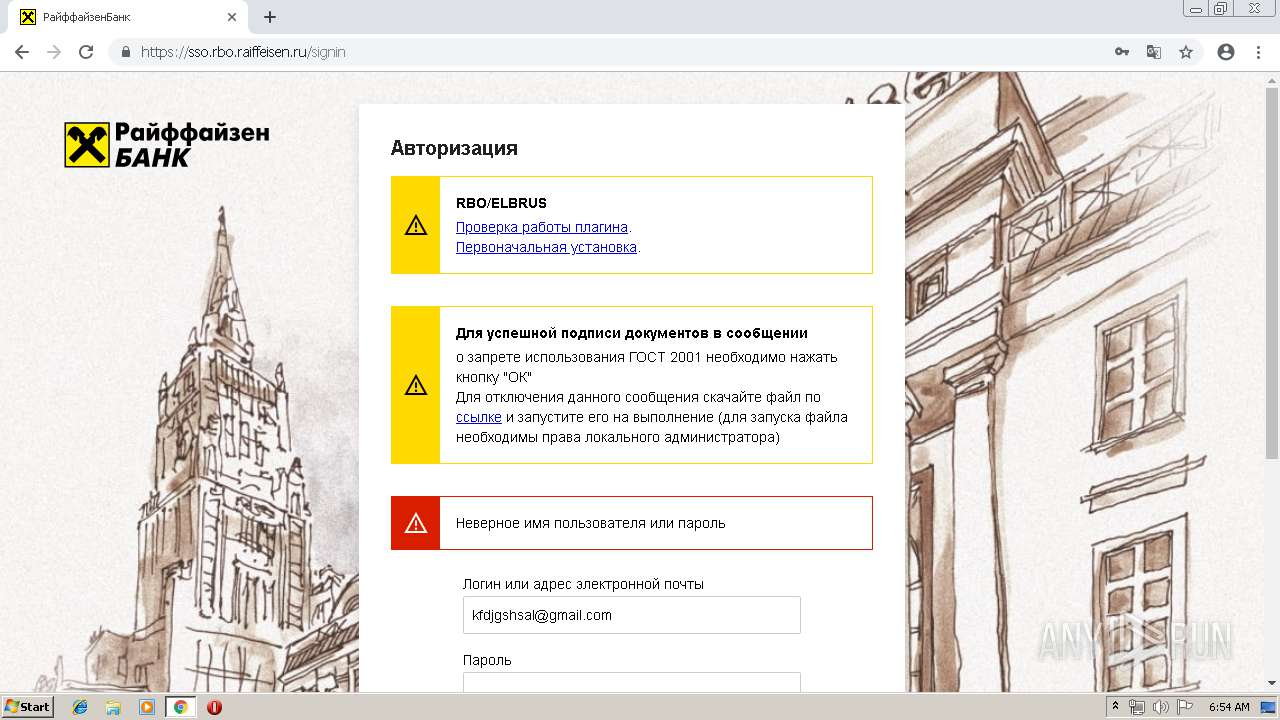The height and width of the screenshot is (720, 1280).
Task: Open the Chrome three-dot menu
Action: tap(1258, 52)
